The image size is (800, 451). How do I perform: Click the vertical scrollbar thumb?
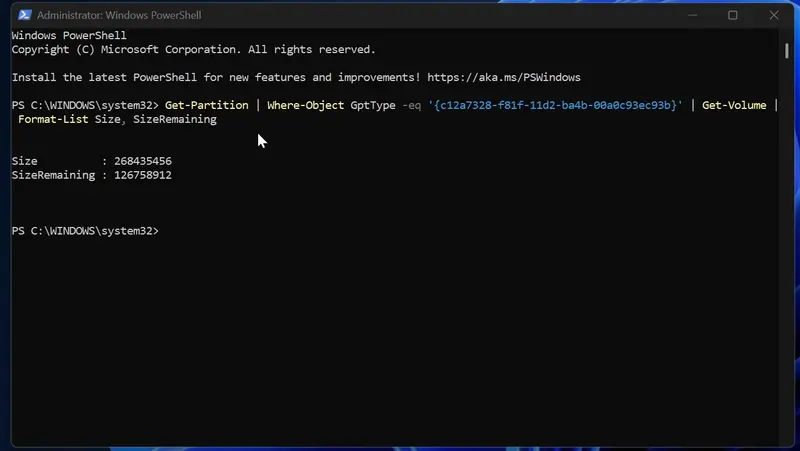pyautogui.click(x=787, y=51)
